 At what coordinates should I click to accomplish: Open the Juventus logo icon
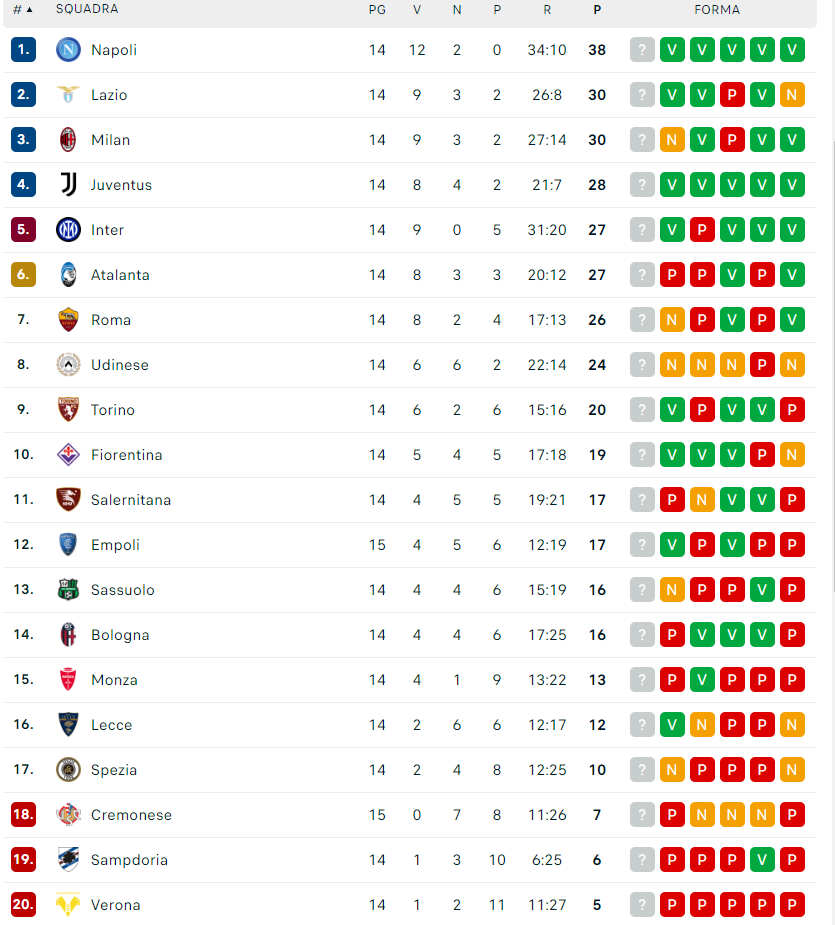(x=68, y=185)
